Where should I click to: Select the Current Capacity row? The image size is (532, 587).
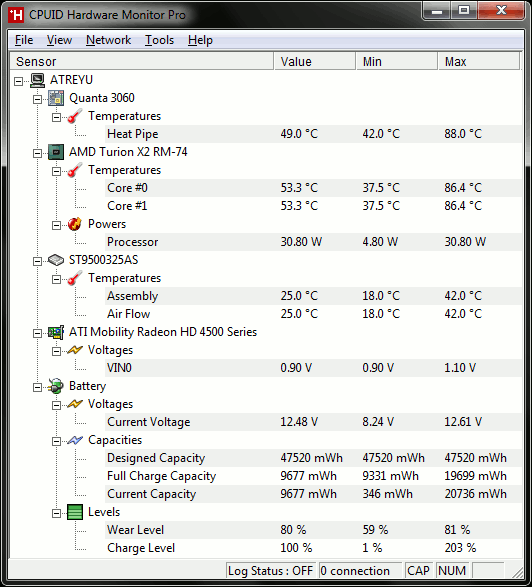pyautogui.click(x=314, y=494)
